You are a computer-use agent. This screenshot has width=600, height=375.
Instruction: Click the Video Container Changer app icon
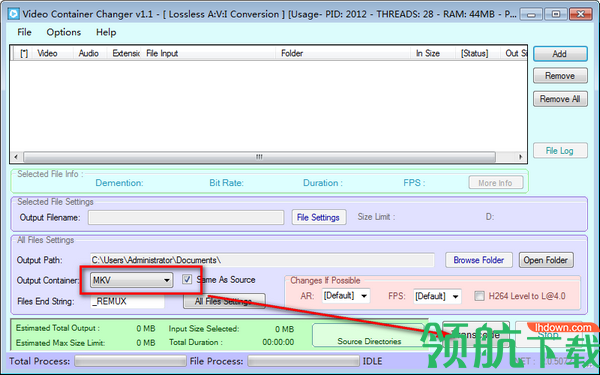click(13, 14)
